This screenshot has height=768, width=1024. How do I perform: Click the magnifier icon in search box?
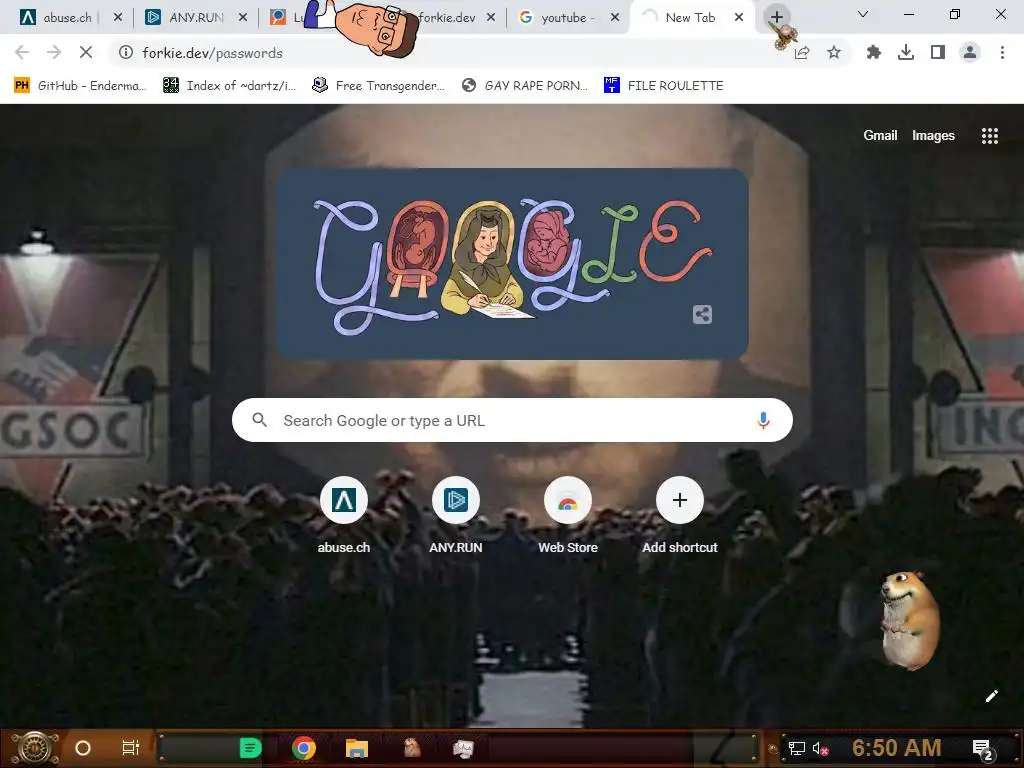pyautogui.click(x=259, y=420)
